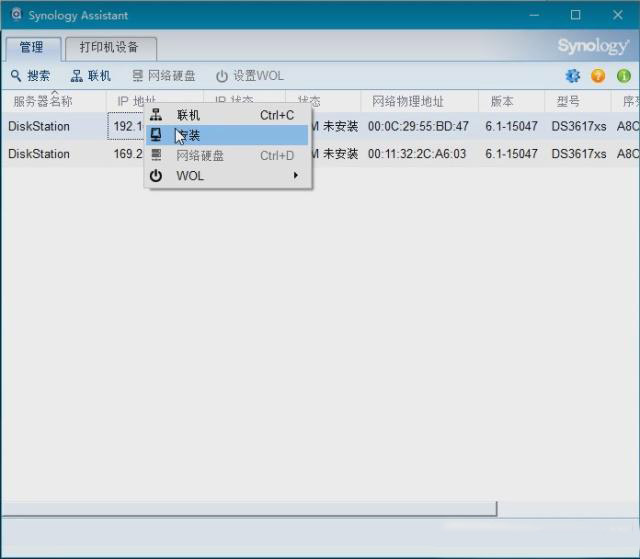Choose 网络硬盘 in the context menu
This screenshot has height=559, width=640.
[x=228, y=155]
